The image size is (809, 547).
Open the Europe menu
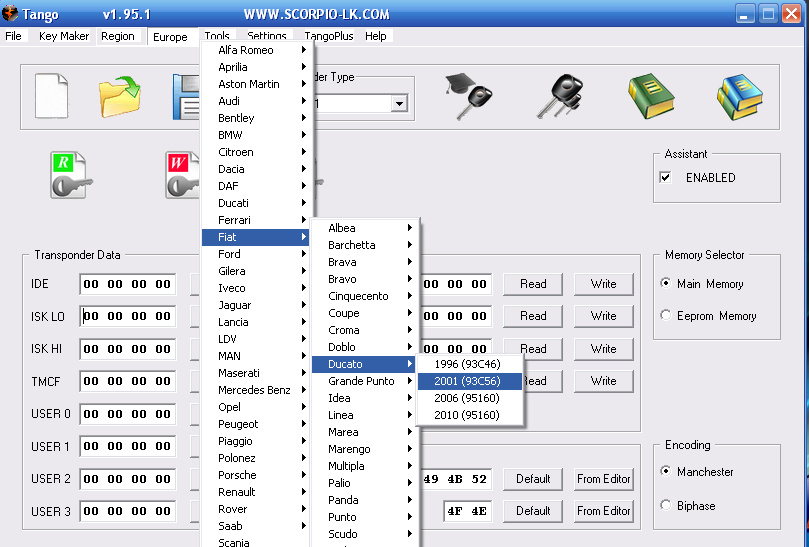click(170, 37)
